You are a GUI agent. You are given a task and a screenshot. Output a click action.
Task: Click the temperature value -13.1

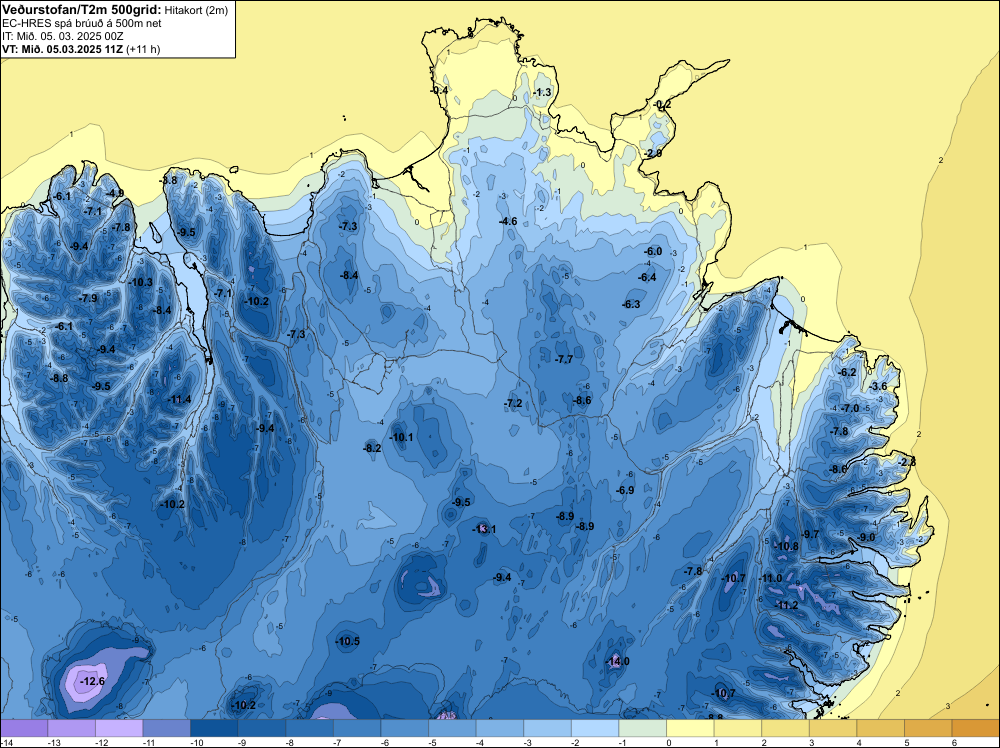[484, 529]
